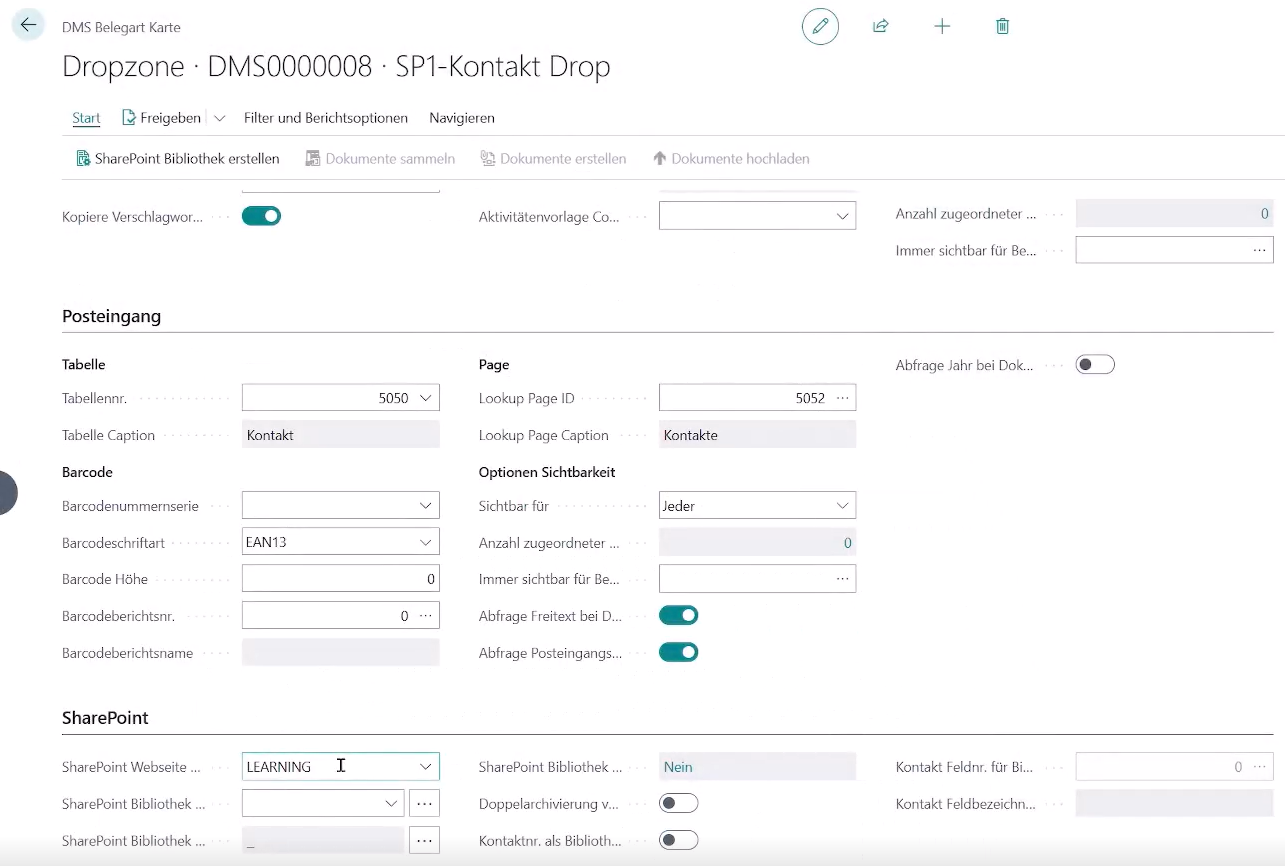Screen dimensions: 1285x866
Task: Open the Navigieren menu
Action: pos(461,118)
